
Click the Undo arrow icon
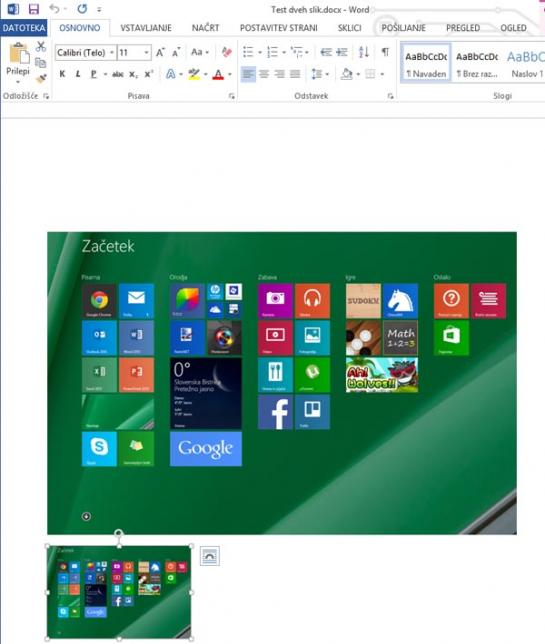click(54, 9)
